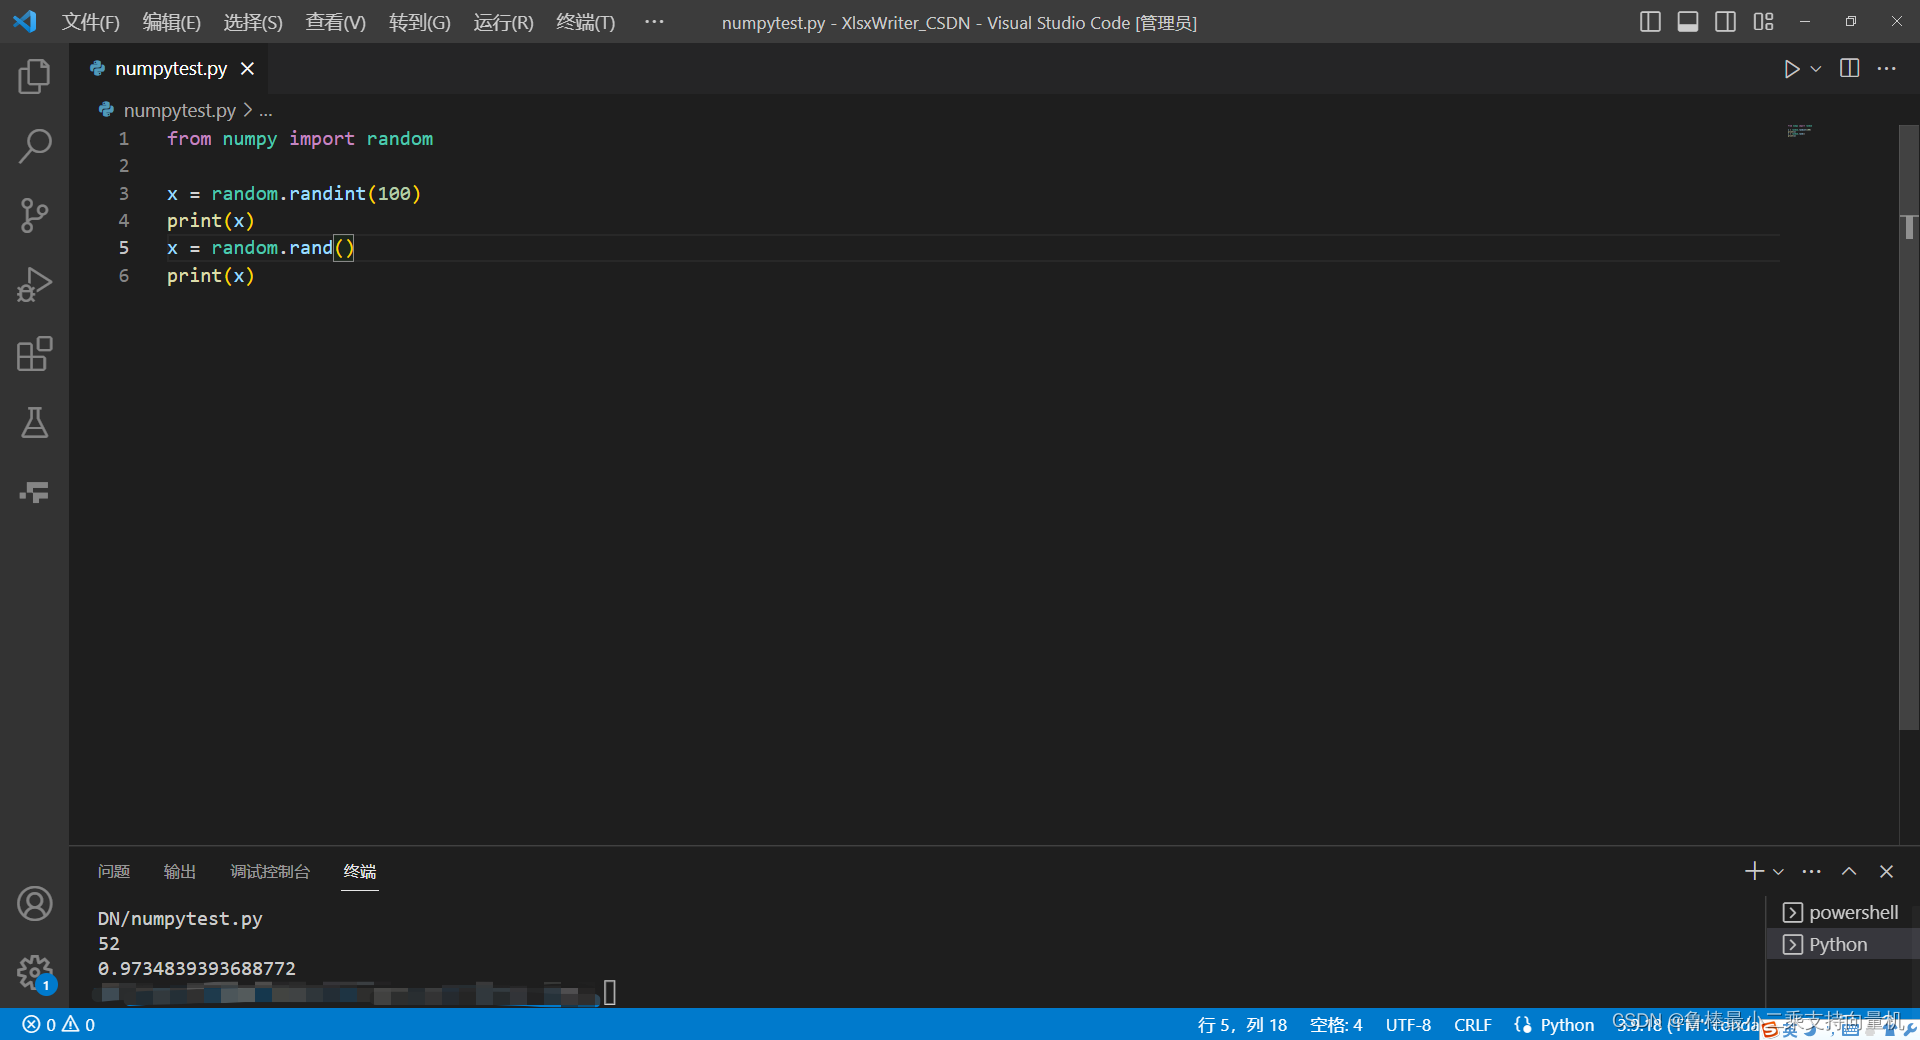Change file encoding UTF-8
Screen dimensions: 1920x1040
(x=1408, y=1025)
